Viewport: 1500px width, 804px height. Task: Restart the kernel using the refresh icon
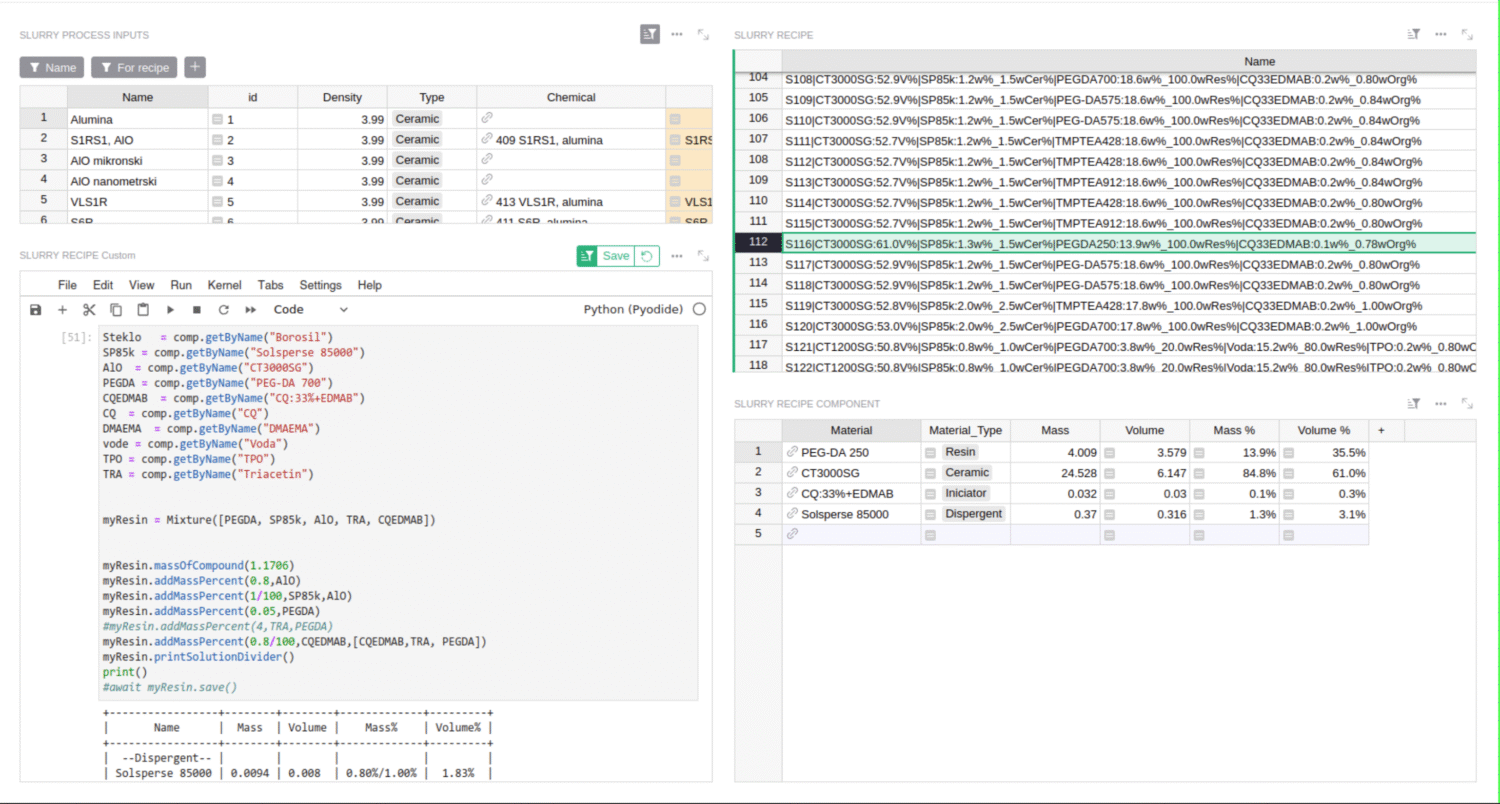224,310
